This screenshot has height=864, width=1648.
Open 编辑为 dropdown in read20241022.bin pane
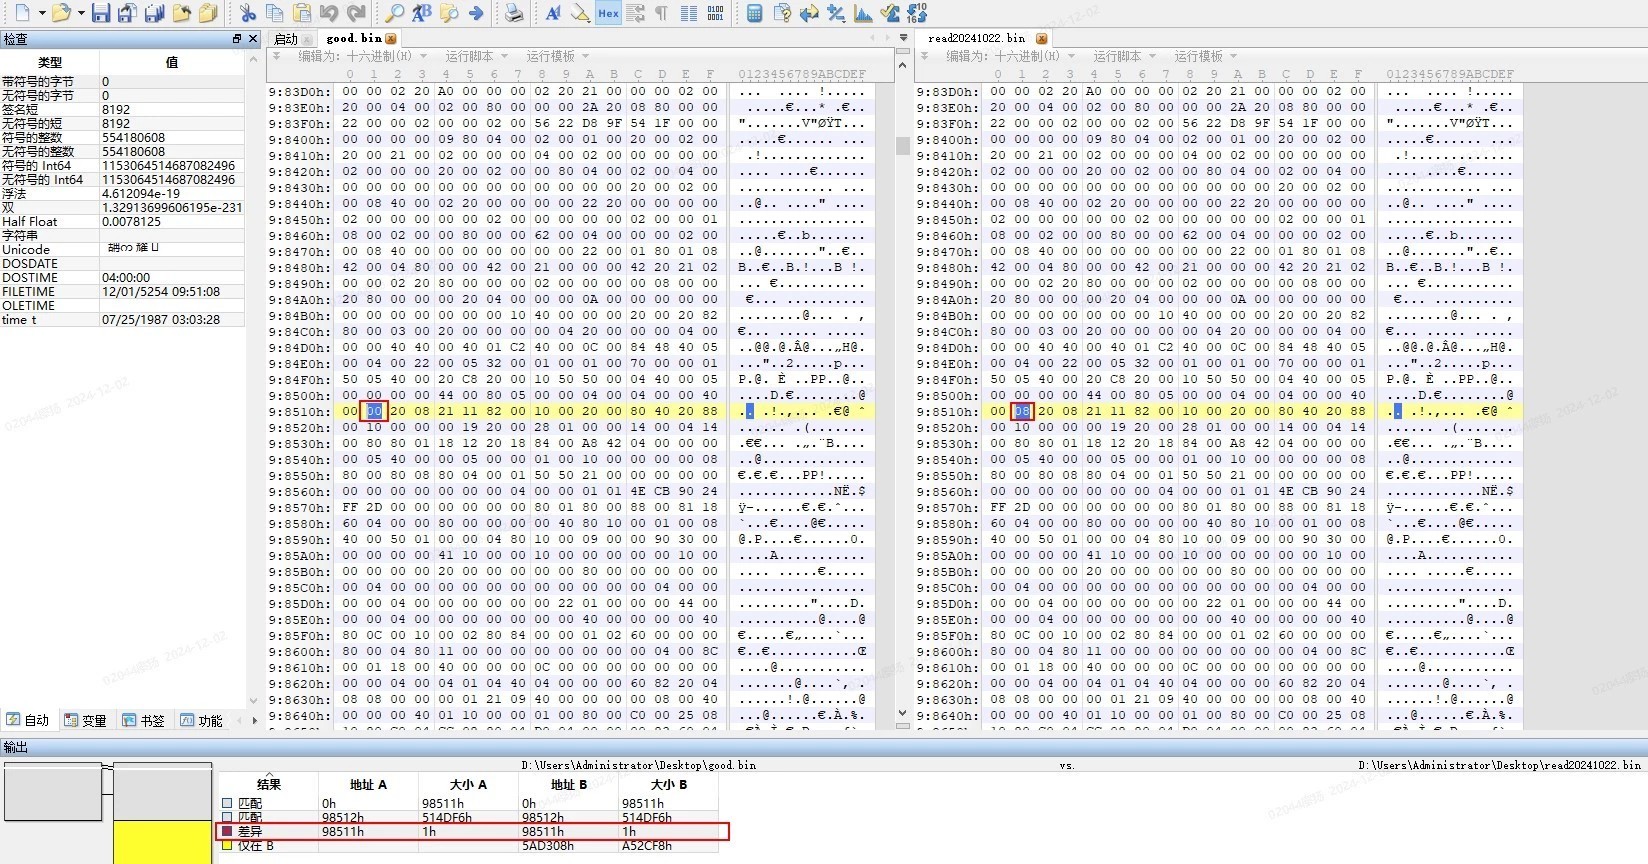coord(1010,56)
